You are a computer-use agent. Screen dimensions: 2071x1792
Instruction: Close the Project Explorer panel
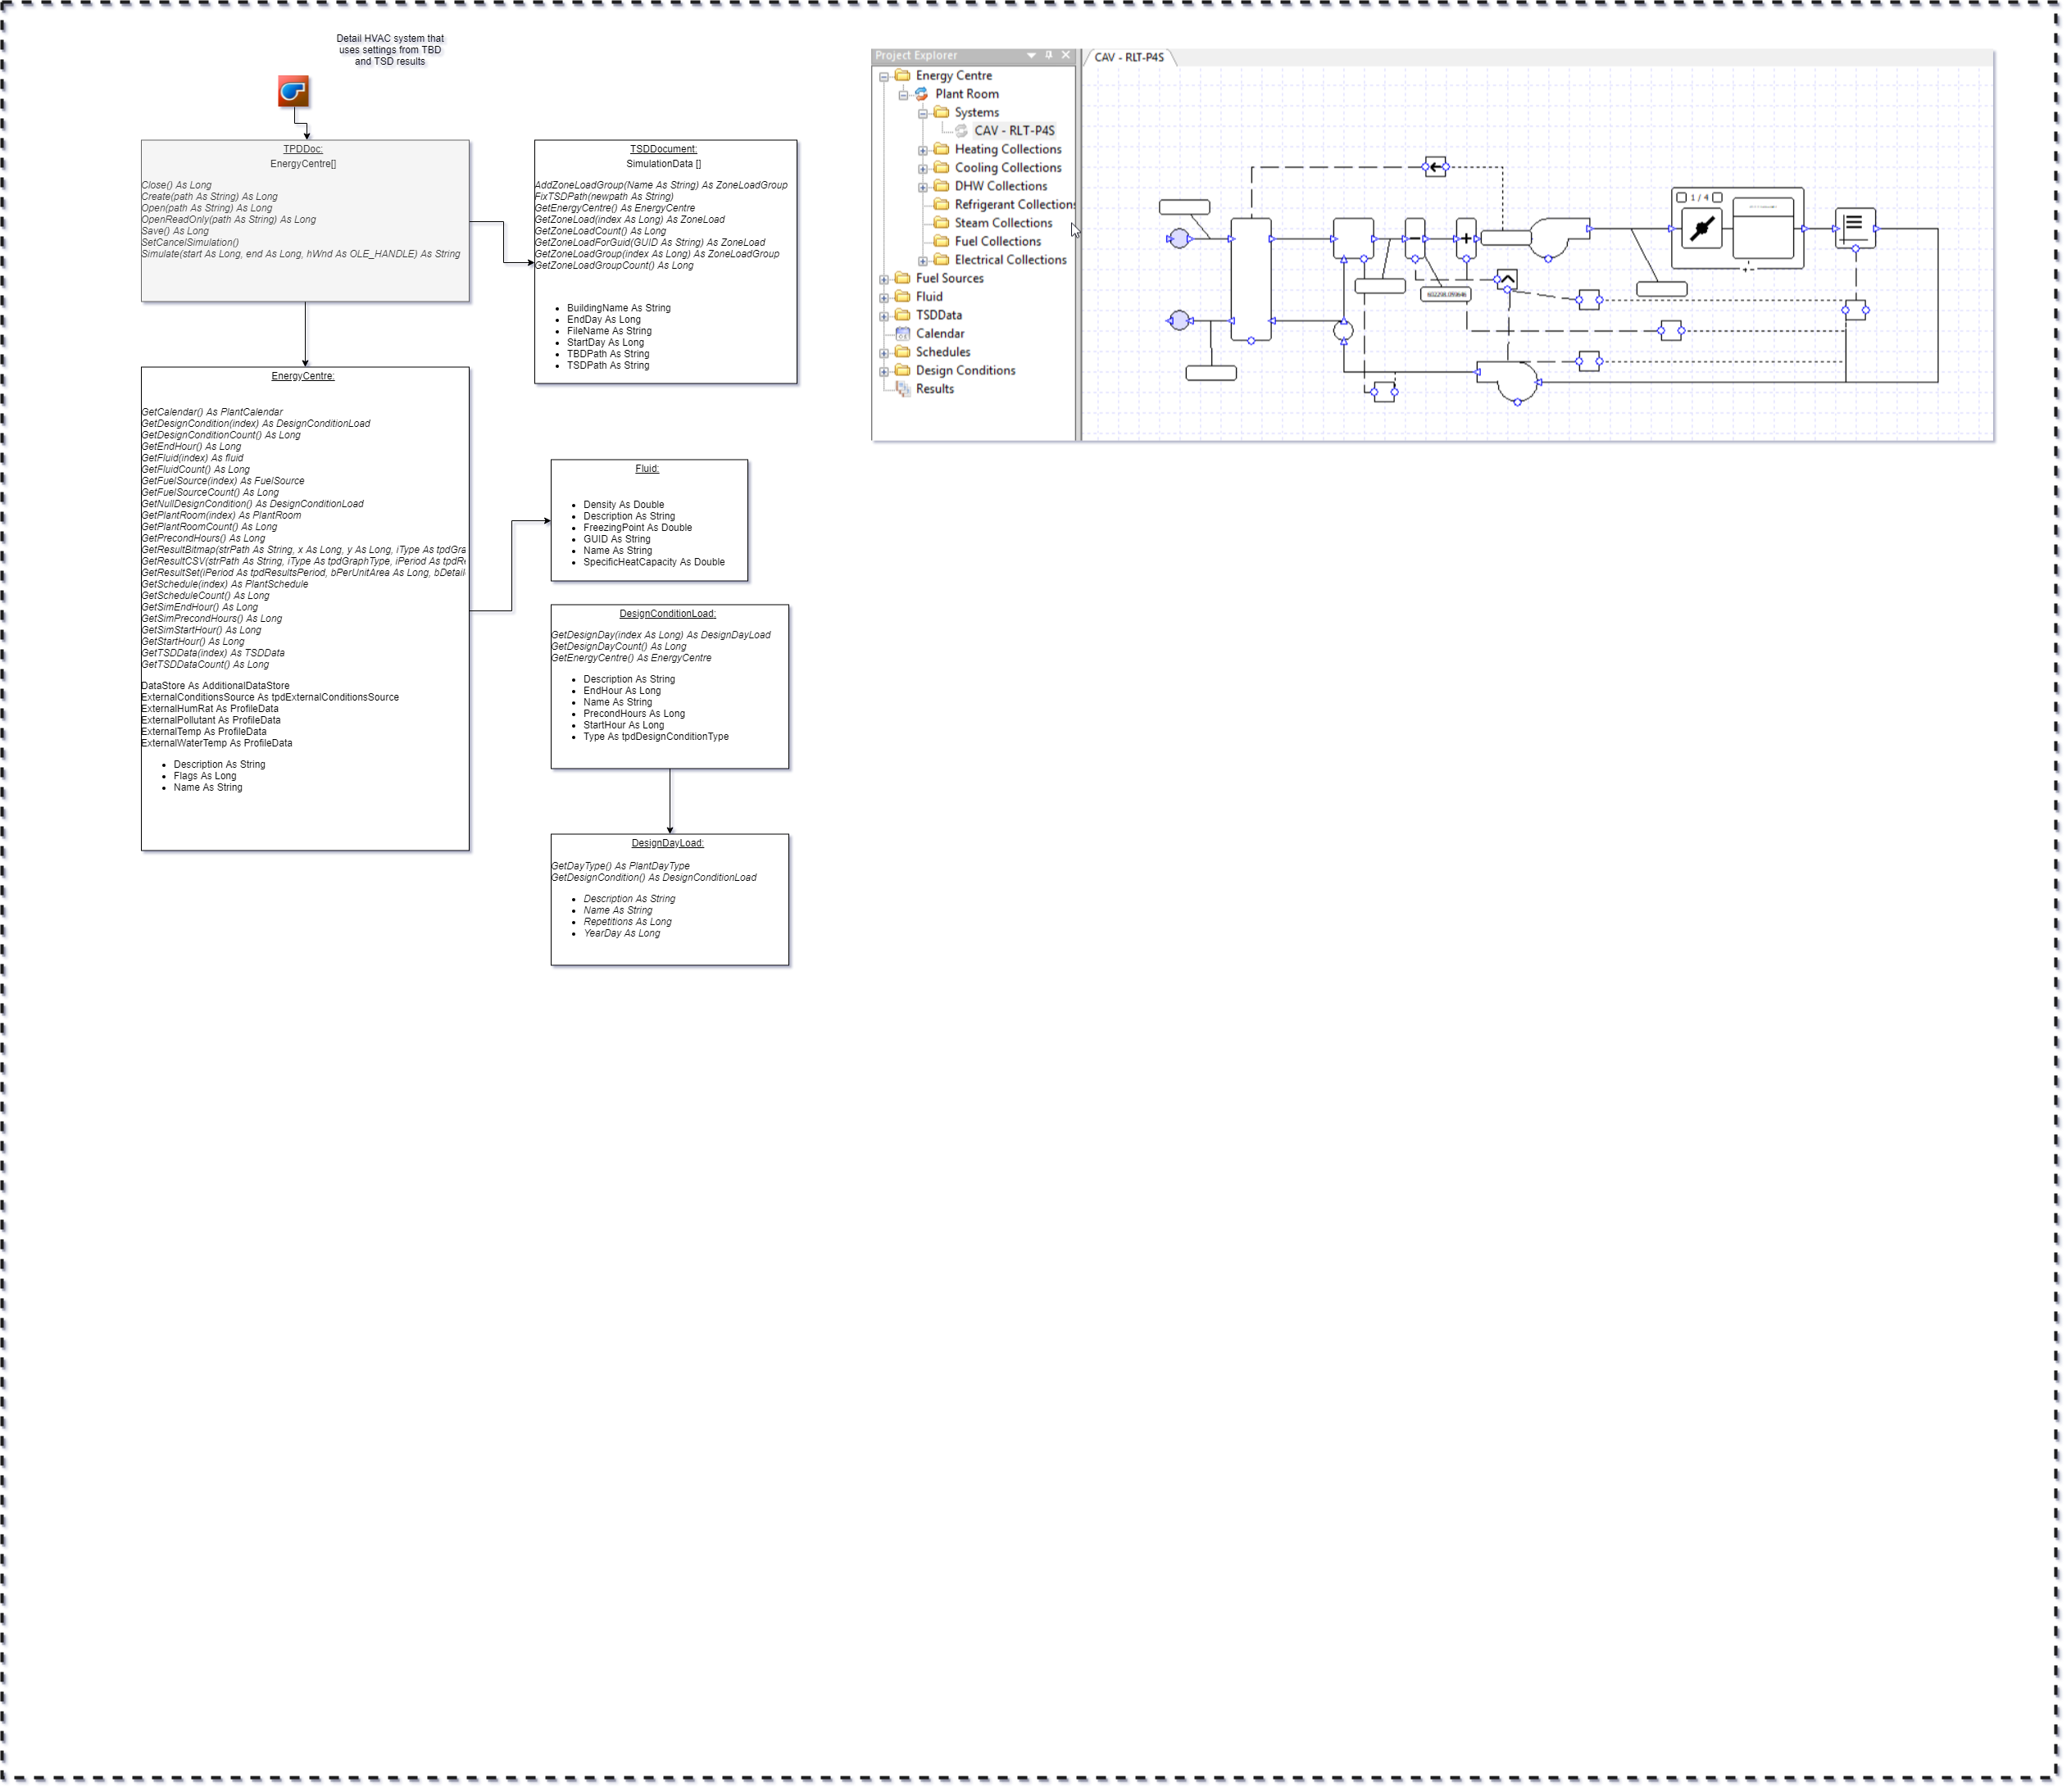[1066, 56]
